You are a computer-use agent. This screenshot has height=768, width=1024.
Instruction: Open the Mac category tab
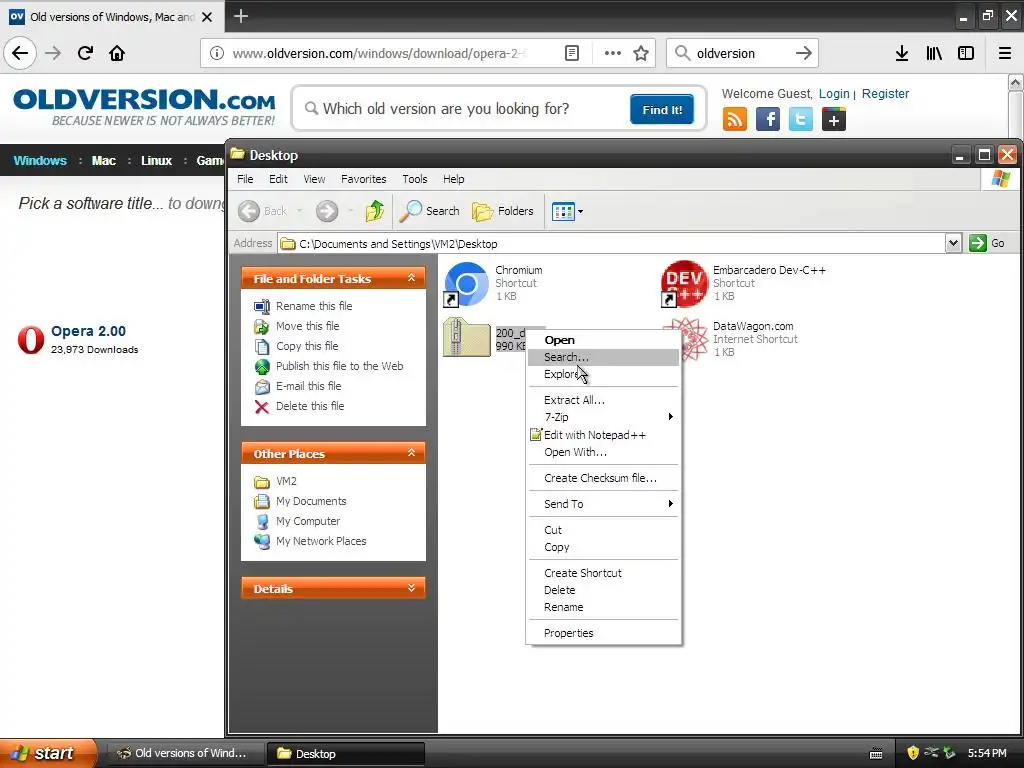pyautogui.click(x=103, y=161)
